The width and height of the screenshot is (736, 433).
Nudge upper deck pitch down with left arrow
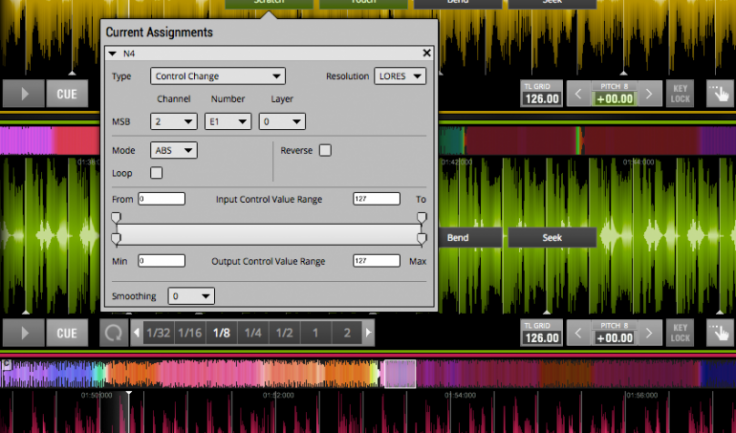(577, 95)
